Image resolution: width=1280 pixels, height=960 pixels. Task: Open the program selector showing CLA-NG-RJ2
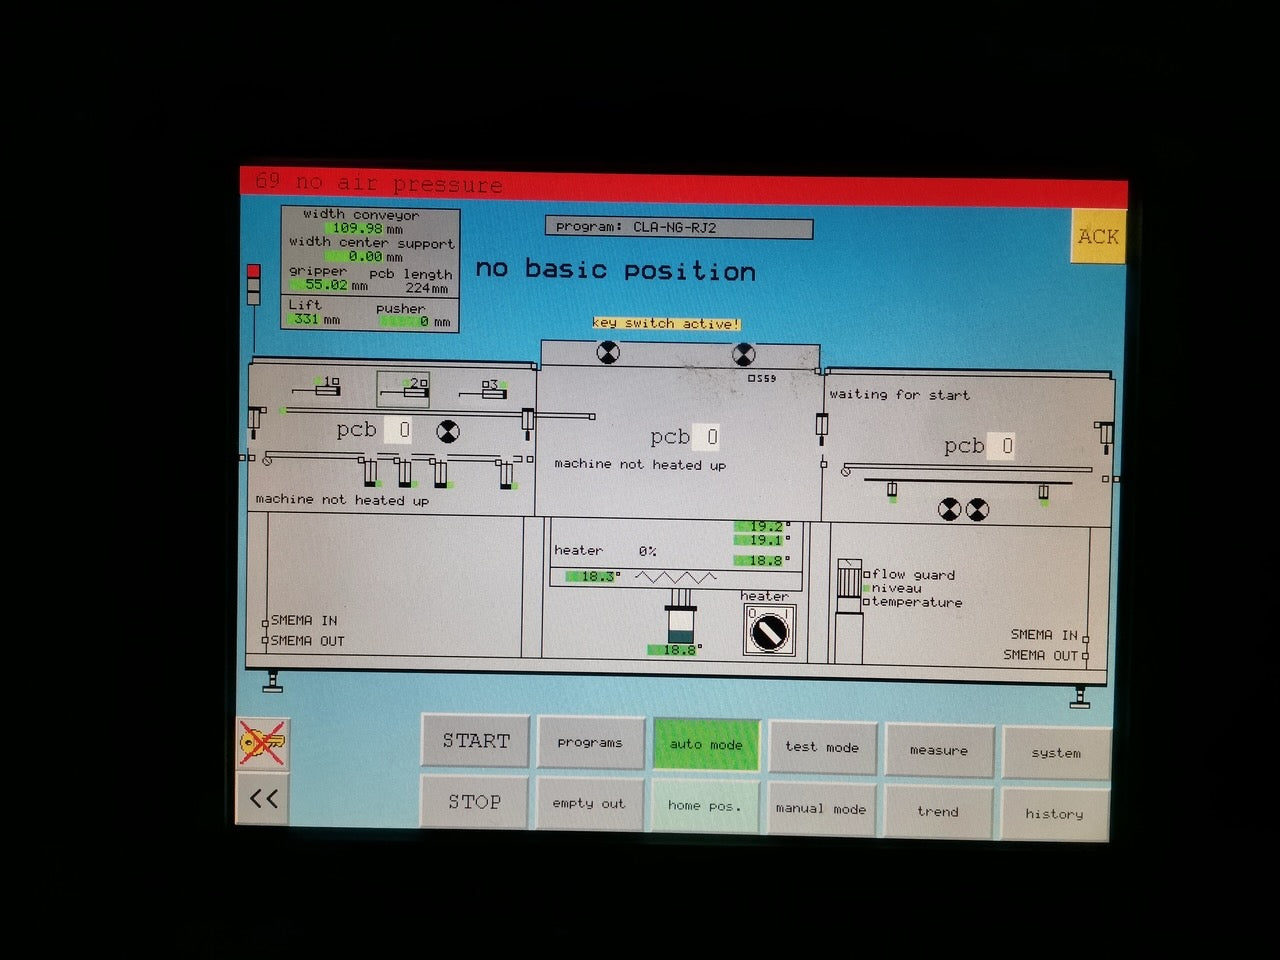pos(677,227)
